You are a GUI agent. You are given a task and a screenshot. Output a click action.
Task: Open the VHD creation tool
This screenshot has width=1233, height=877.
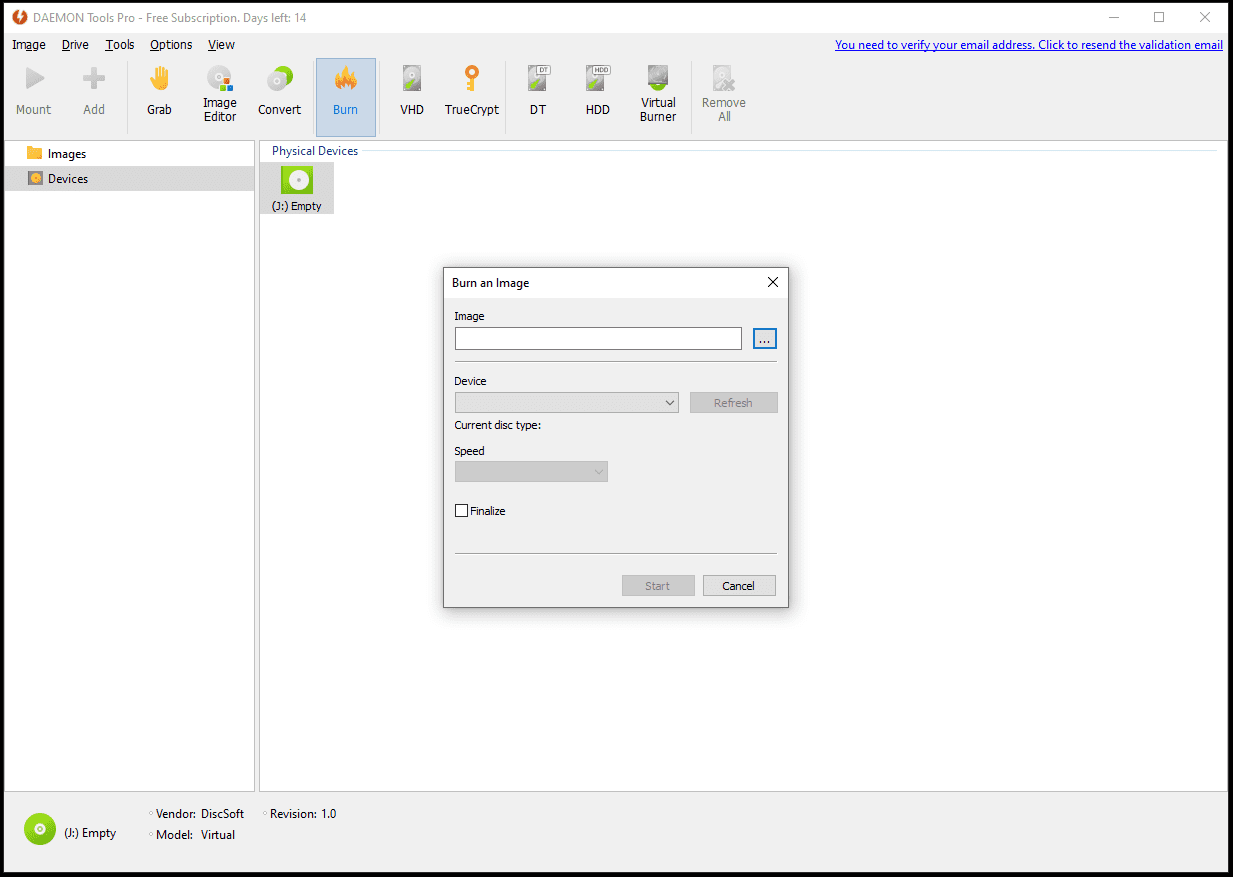pyautogui.click(x=412, y=92)
